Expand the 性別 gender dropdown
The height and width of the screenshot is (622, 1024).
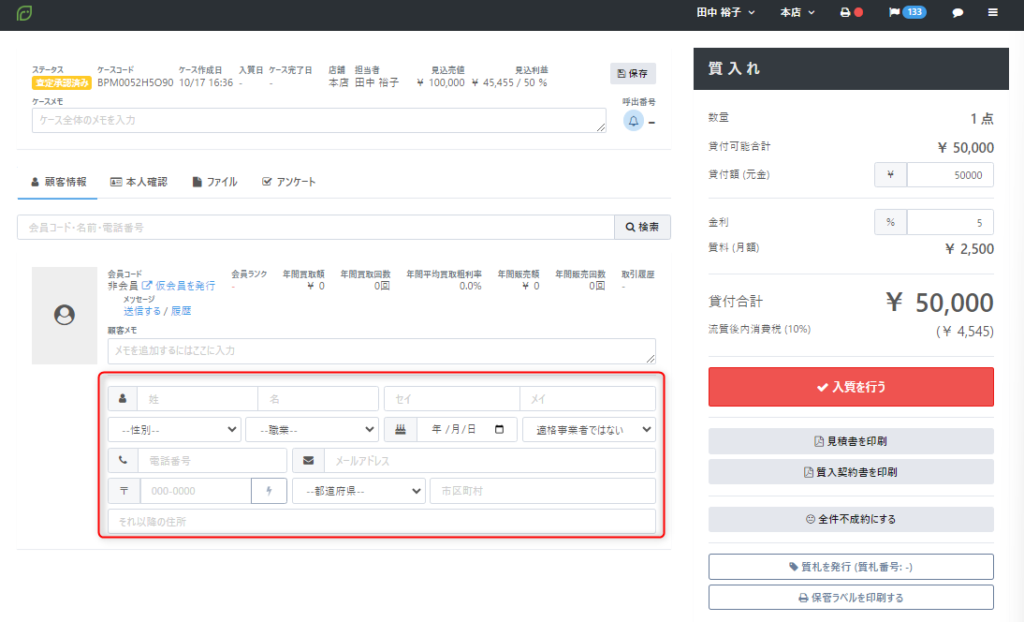[174, 429]
